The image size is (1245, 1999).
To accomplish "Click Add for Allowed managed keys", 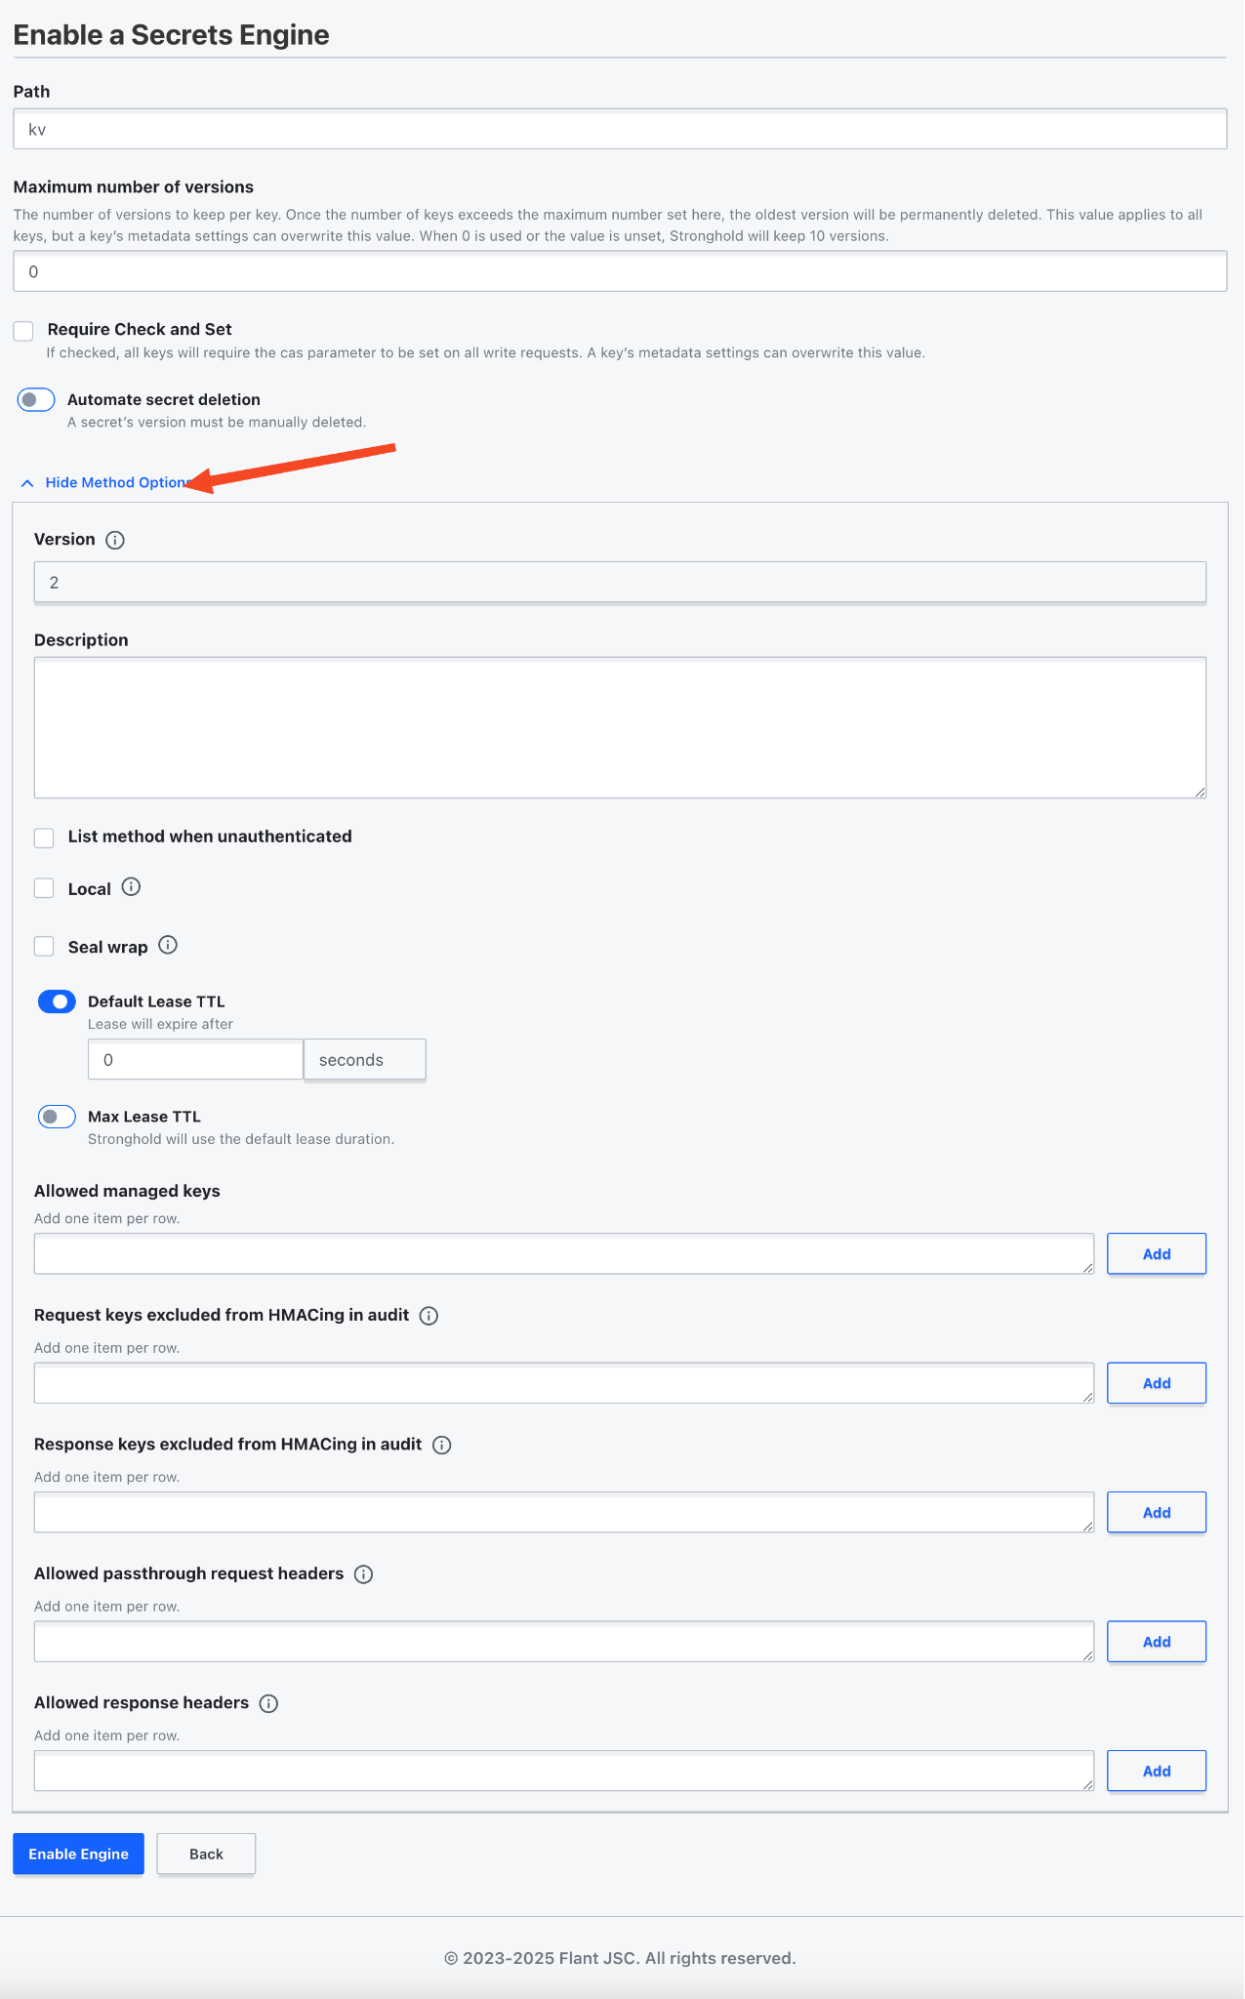I will click(x=1156, y=1254).
